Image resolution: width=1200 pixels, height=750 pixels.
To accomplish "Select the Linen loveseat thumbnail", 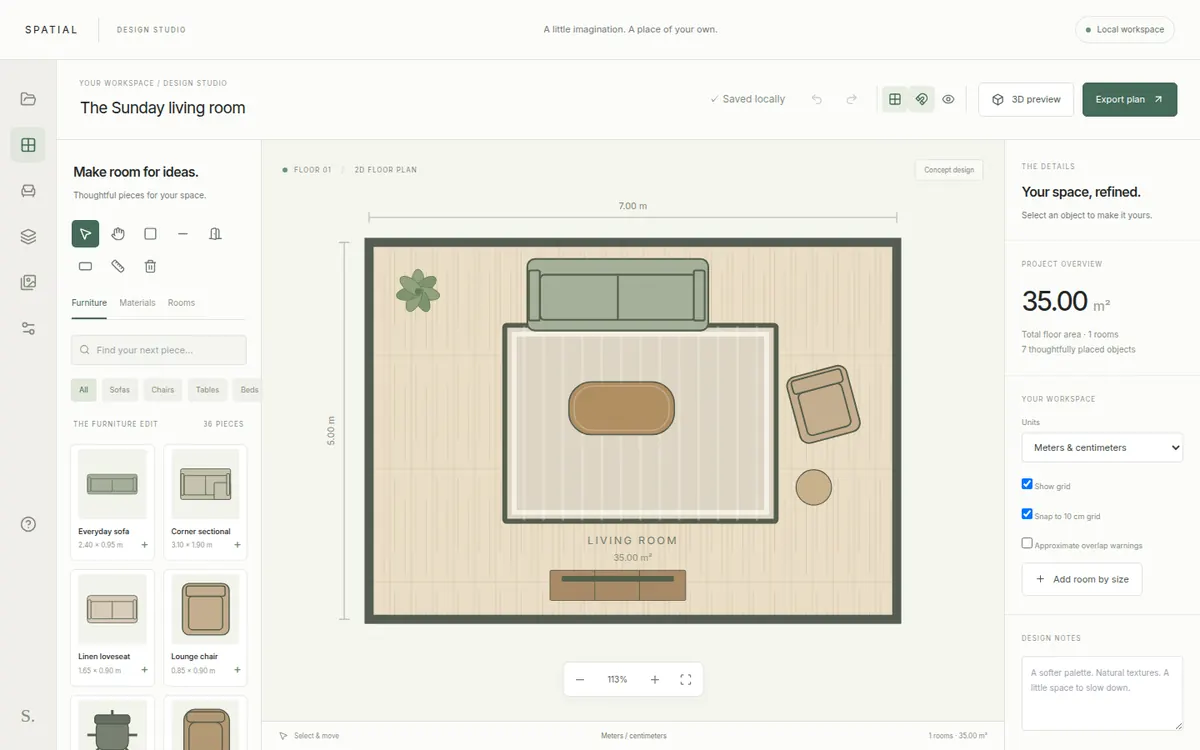I will (x=112, y=609).
